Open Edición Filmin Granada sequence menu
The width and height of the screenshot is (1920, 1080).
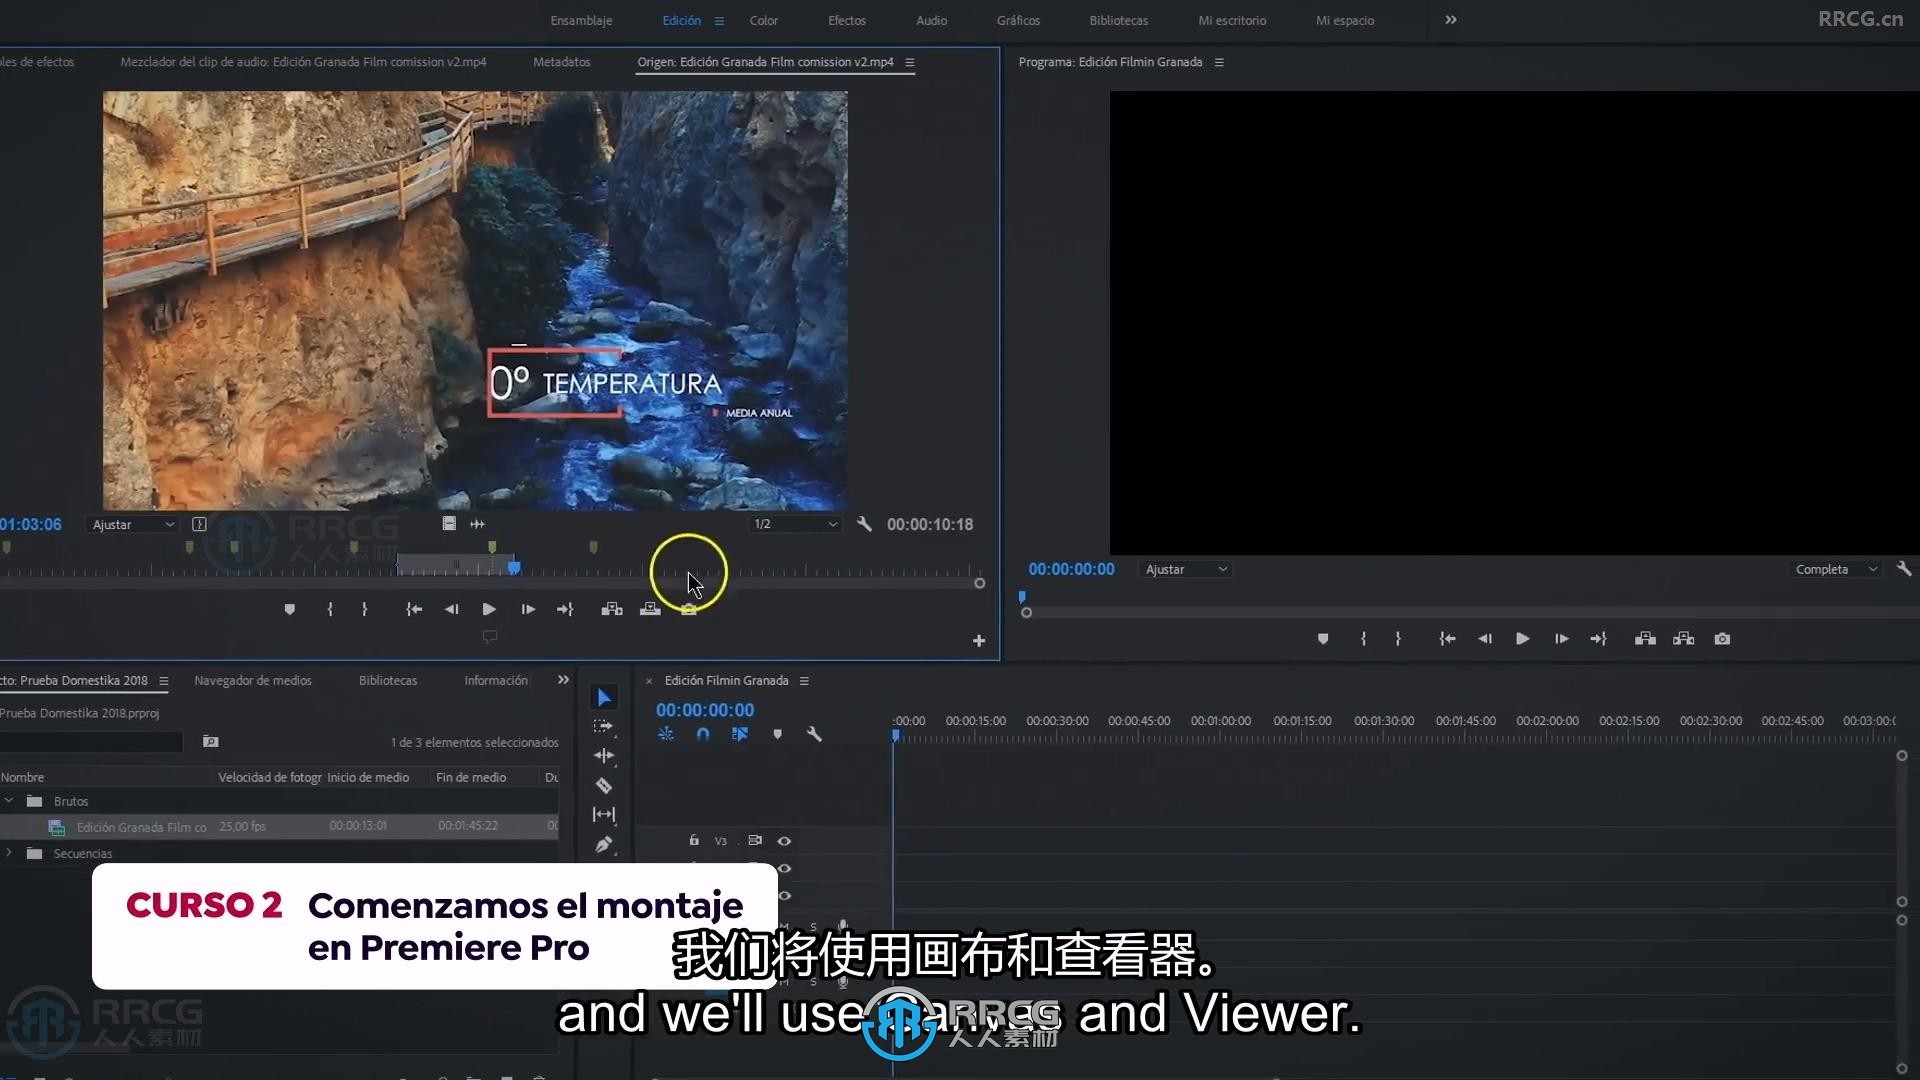tap(804, 681)
